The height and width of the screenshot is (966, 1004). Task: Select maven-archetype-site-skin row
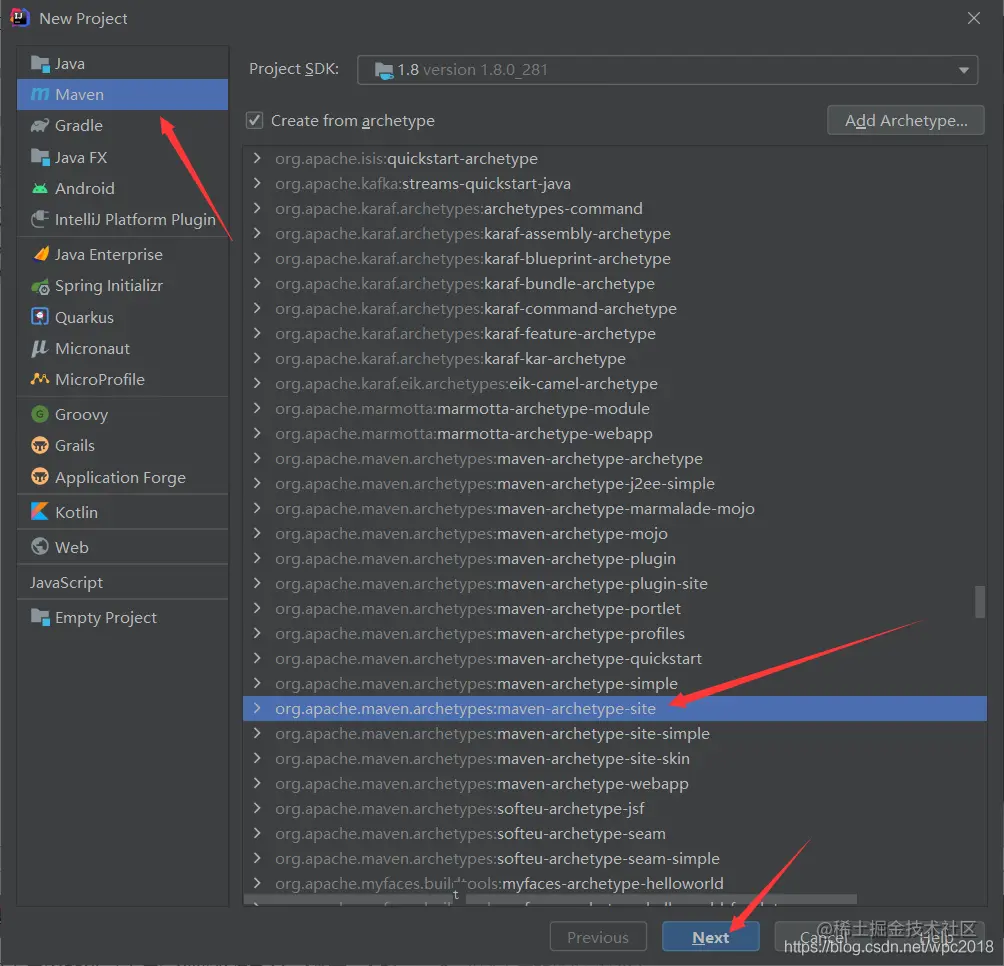pyautogui.click(x=615, y=758)
